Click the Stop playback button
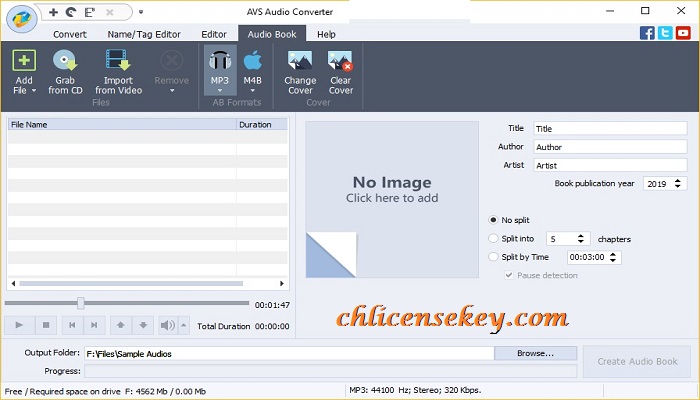 [x=46, y=325]
